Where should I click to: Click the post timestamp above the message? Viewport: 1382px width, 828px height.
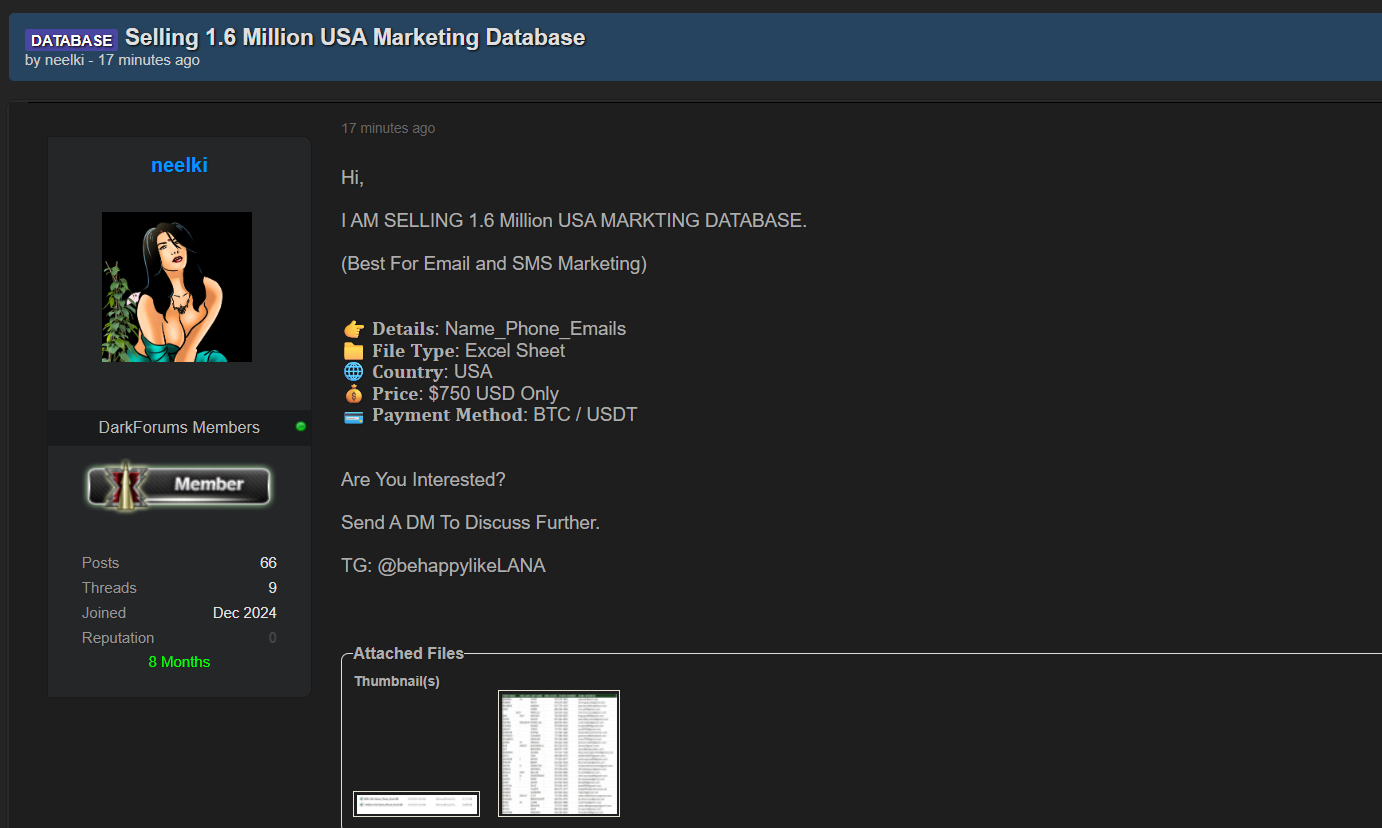(388, 128)
